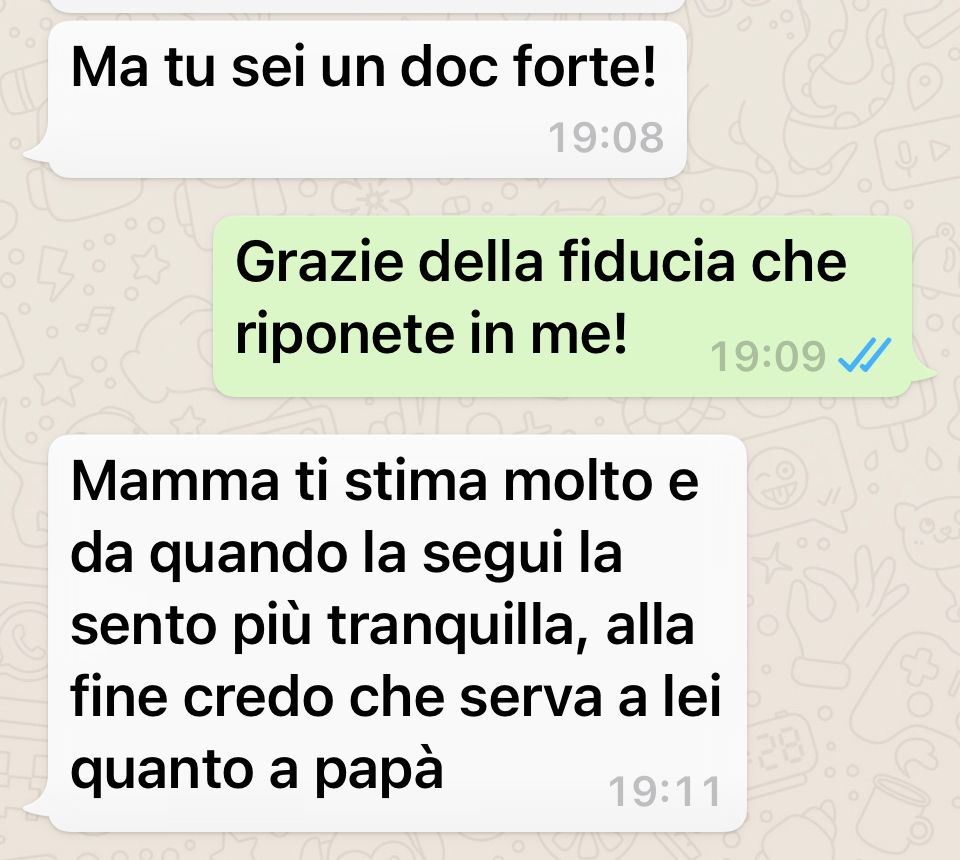960x860 pixels.
Task: Click the word "riponete" in sent message
Action: pos(343,335)
